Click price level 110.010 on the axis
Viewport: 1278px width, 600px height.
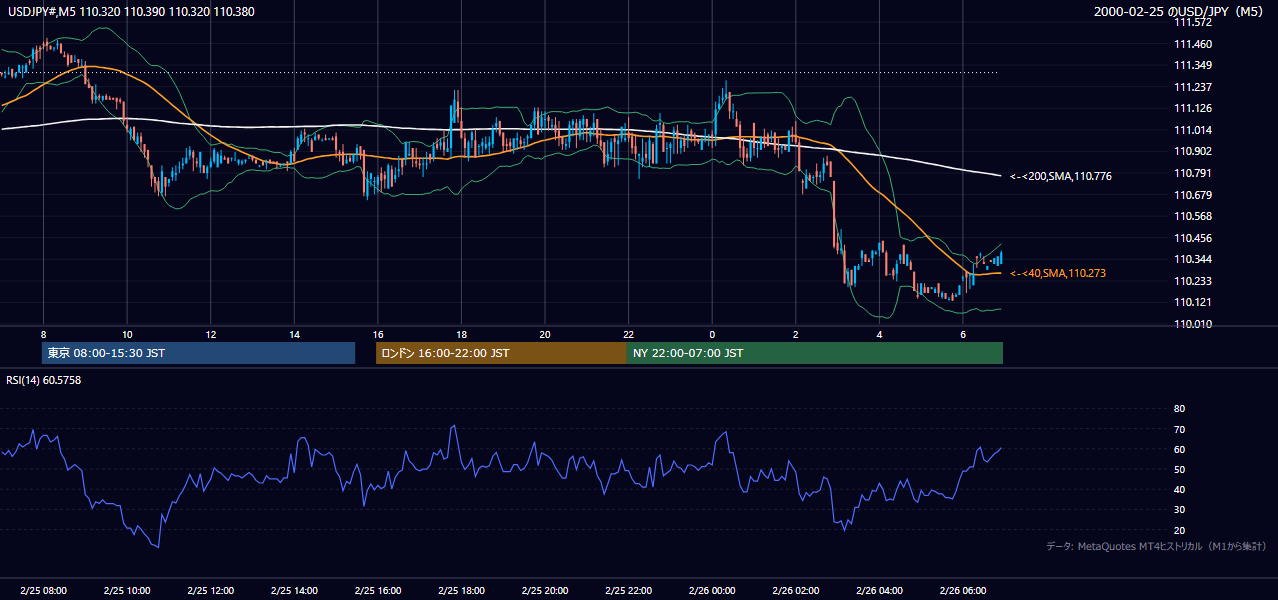1192,324
